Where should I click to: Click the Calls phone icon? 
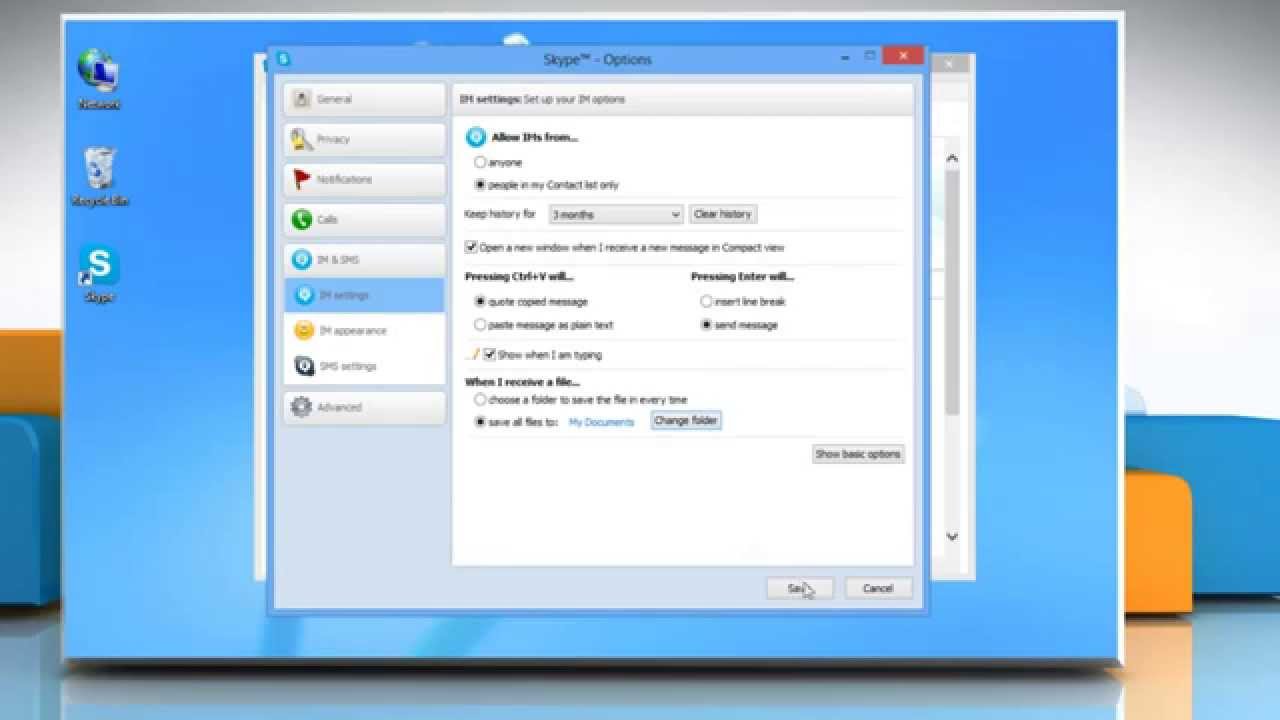(301, 219)
